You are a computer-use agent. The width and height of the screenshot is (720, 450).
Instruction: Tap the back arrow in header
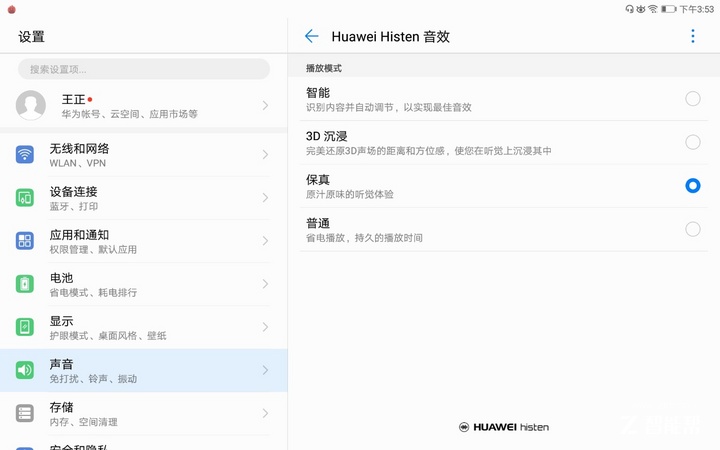click(x=311, y=36)
